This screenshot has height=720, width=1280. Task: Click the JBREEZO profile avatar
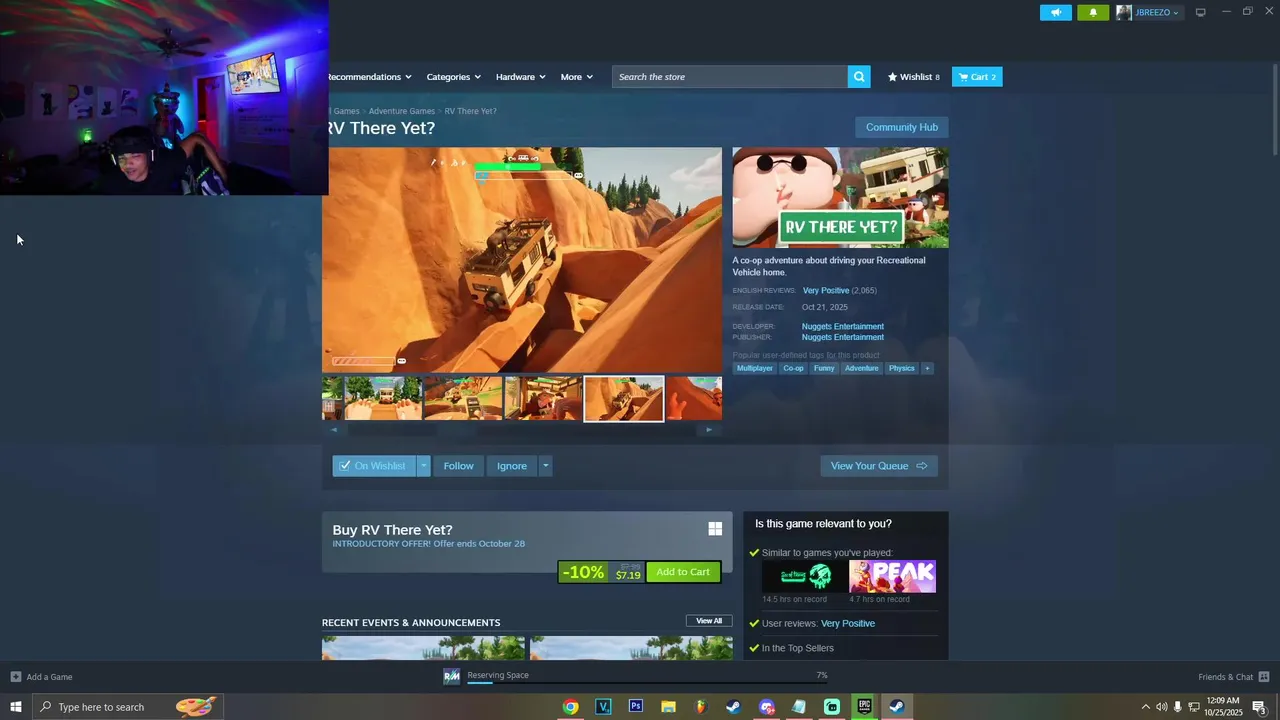[x=1124, y=13]
